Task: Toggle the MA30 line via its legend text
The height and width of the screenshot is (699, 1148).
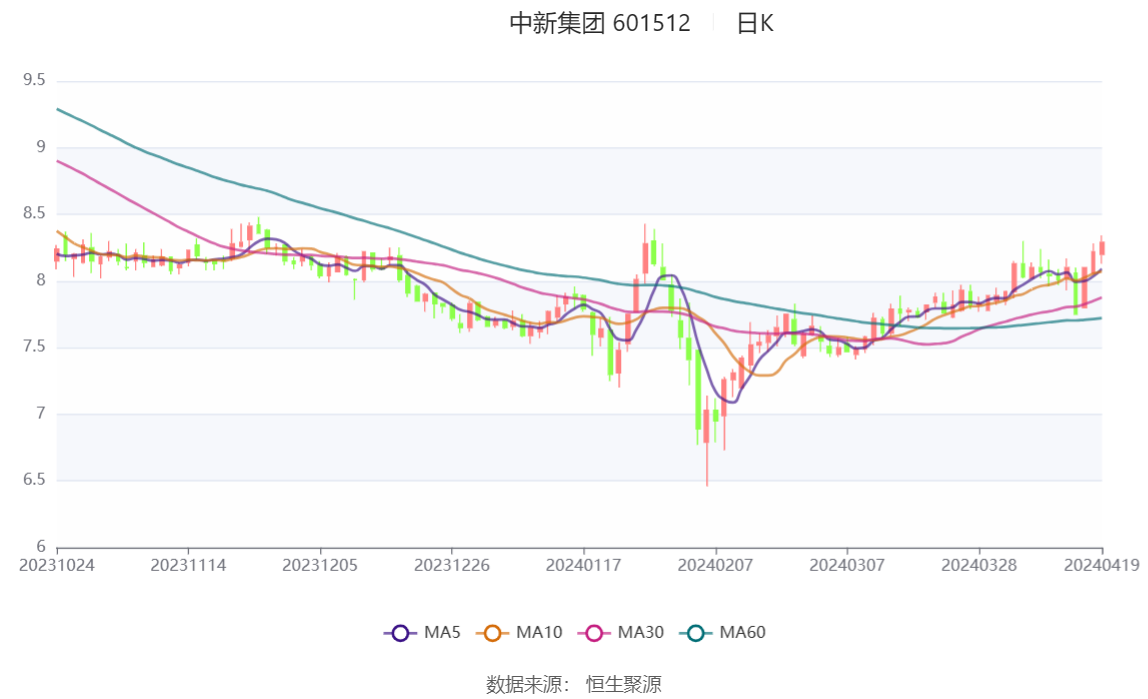Action: click(640, 633)
